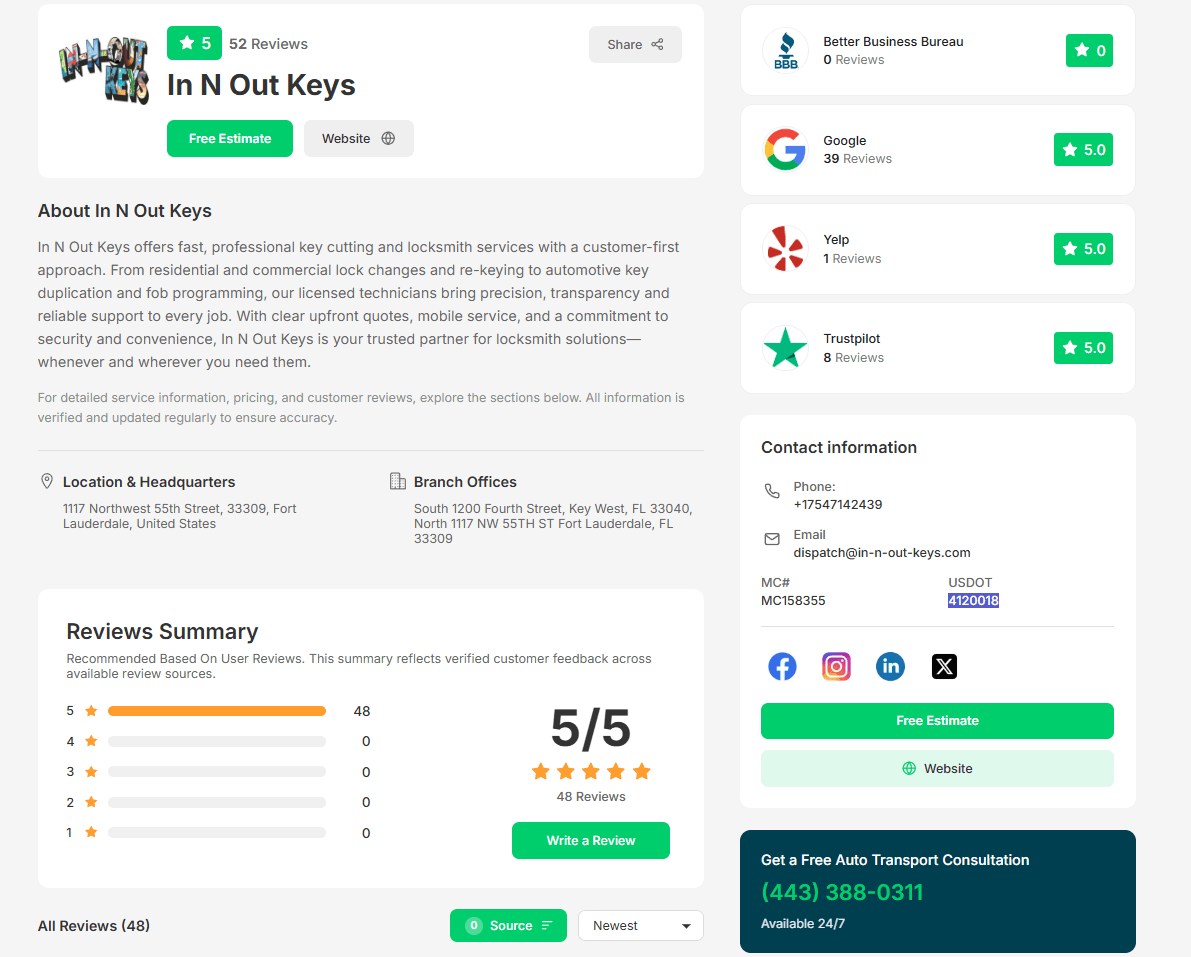Open the X (Twitter) social icon

click(x=944, y=667)
